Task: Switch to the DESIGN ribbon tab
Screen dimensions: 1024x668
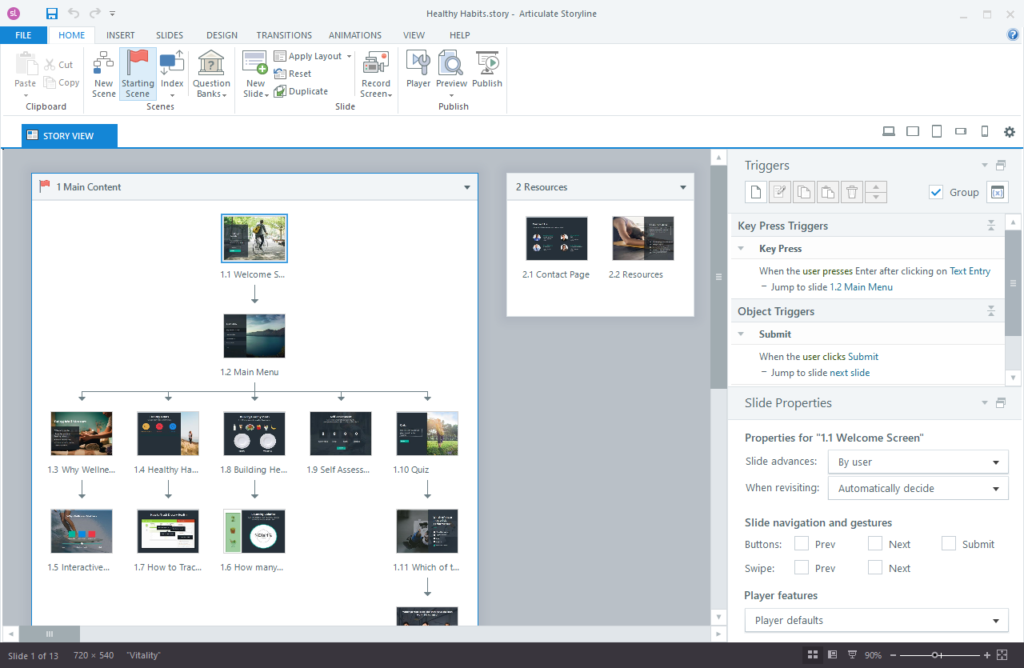Action: click(x=222, y=35)
